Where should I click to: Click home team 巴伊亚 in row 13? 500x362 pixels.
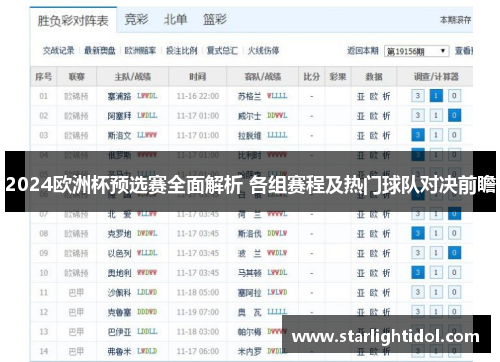(119, 332)
